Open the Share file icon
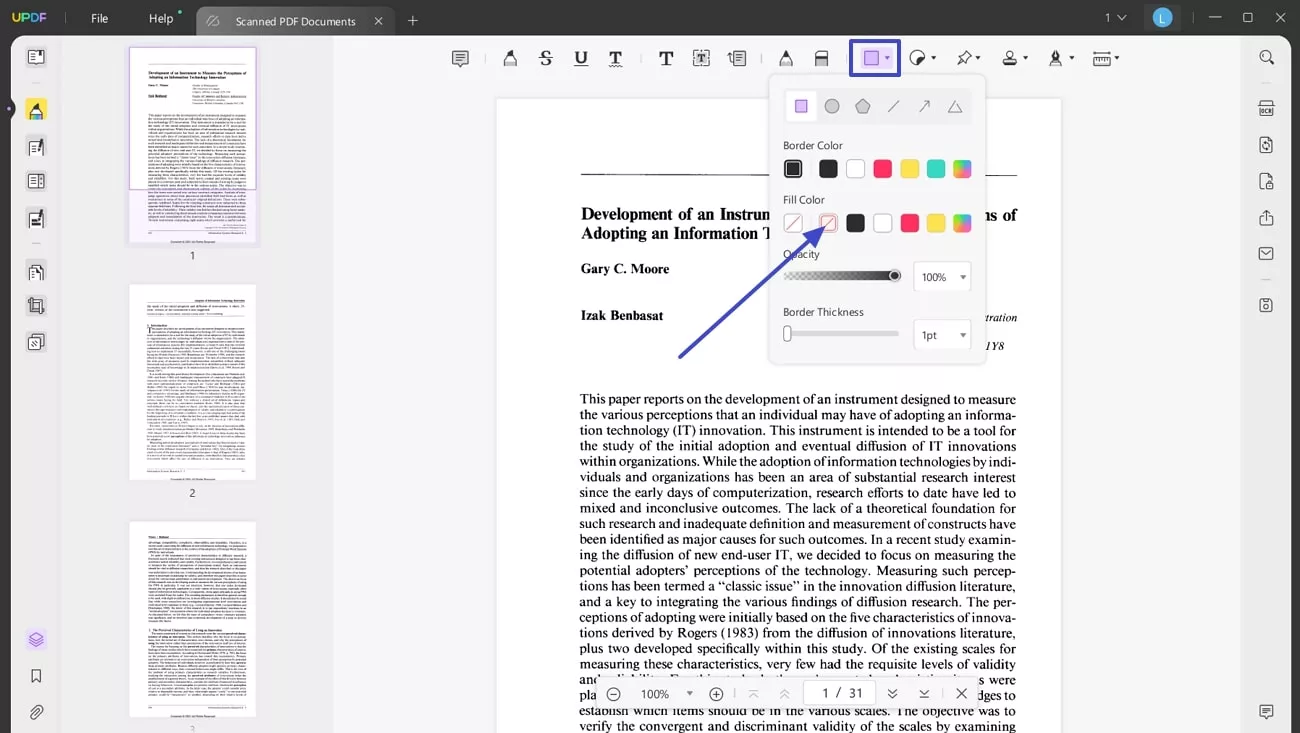This screenshot has width=1300, height=733. [x=1267, y=218]
